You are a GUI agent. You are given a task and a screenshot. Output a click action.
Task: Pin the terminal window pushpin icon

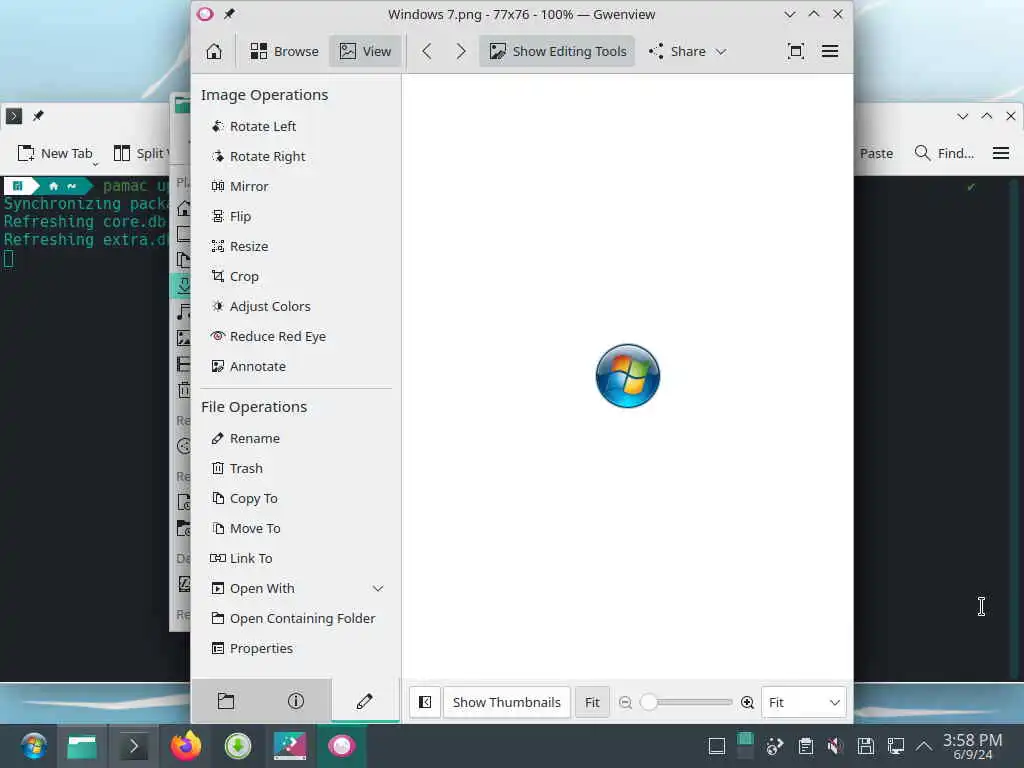38,116
